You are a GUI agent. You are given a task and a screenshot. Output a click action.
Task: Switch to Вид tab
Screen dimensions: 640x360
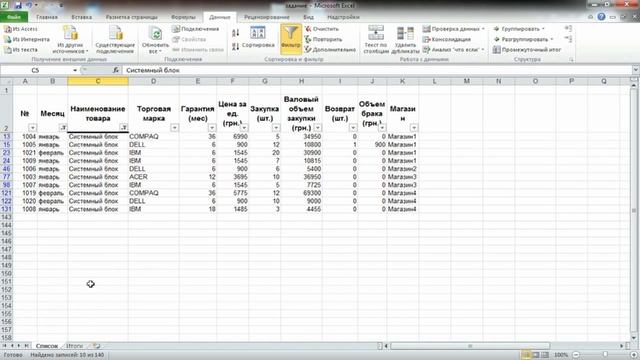309,17
